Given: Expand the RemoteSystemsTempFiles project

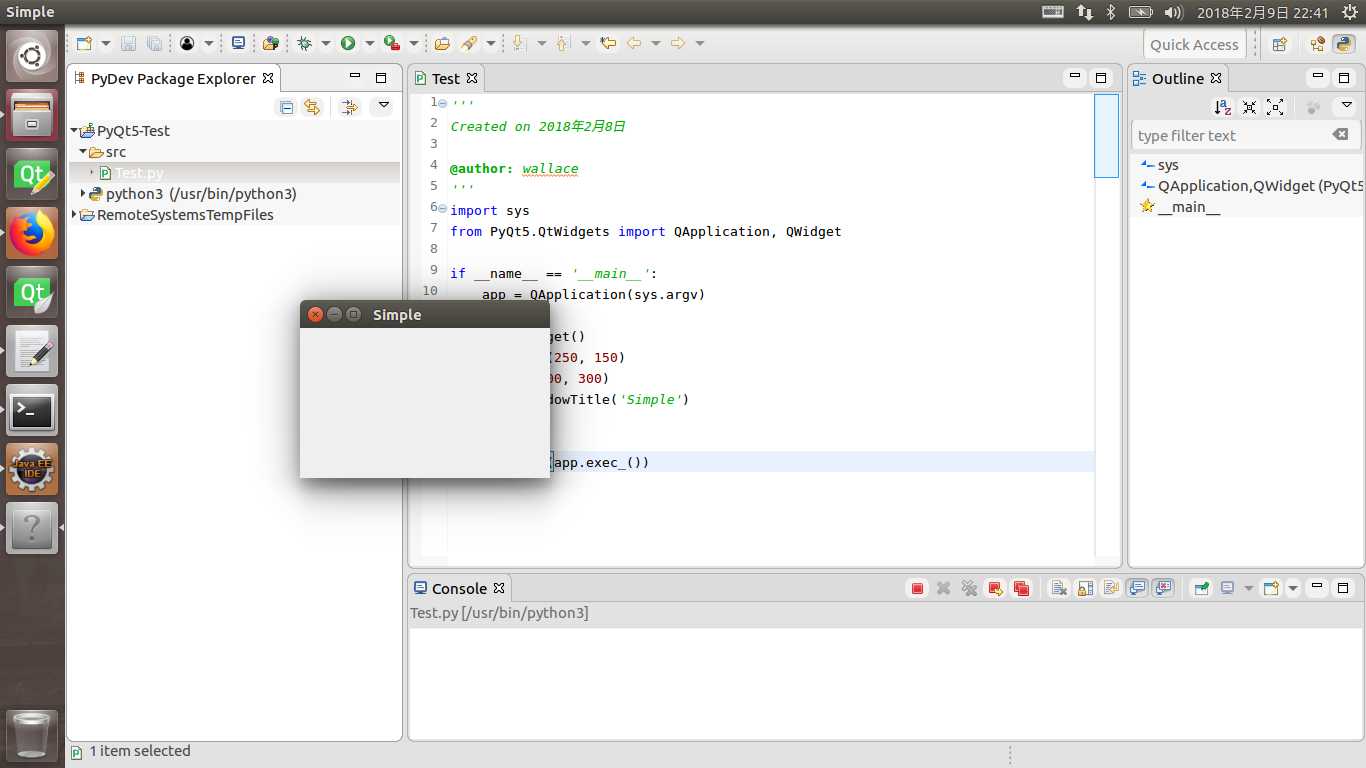Looking at the screenshot, I should pos(74,215).
